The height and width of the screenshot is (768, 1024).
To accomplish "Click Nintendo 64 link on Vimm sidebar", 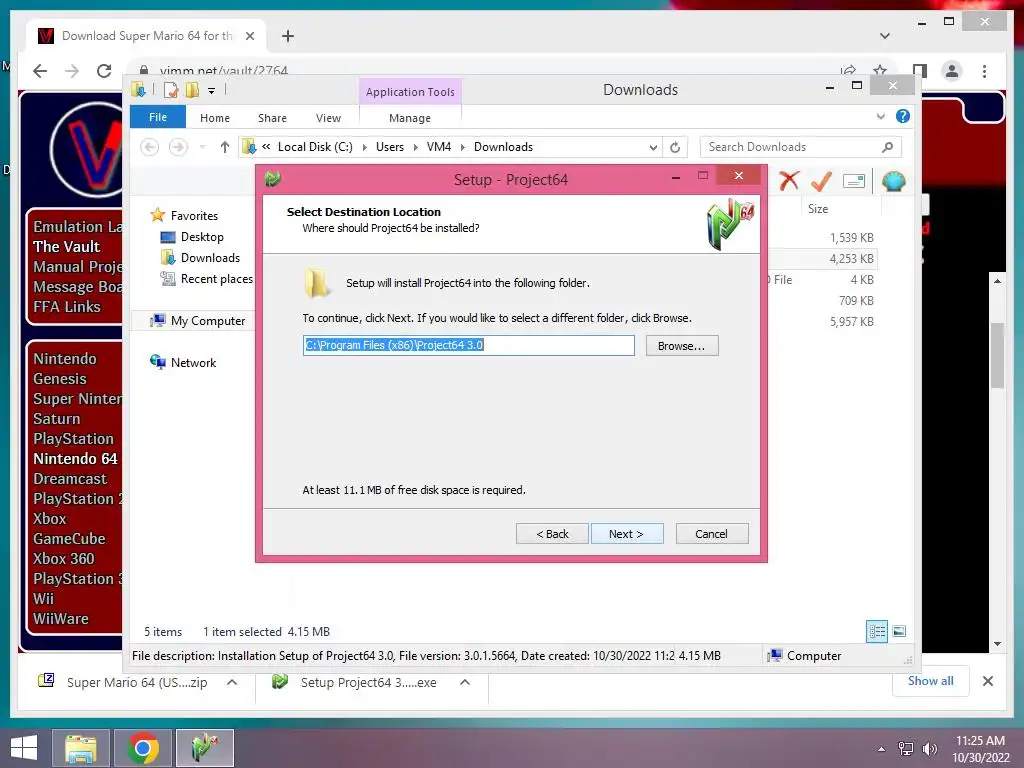I will 75,458.
